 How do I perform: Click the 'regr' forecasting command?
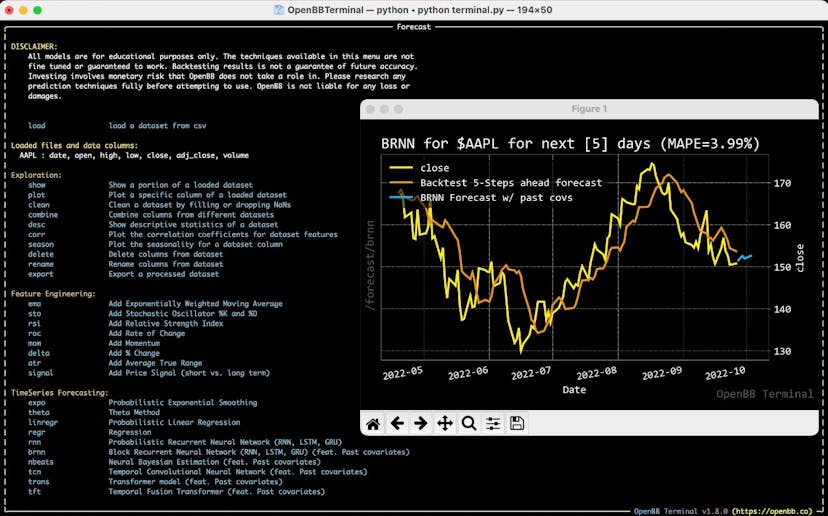(x=37, y=432)
